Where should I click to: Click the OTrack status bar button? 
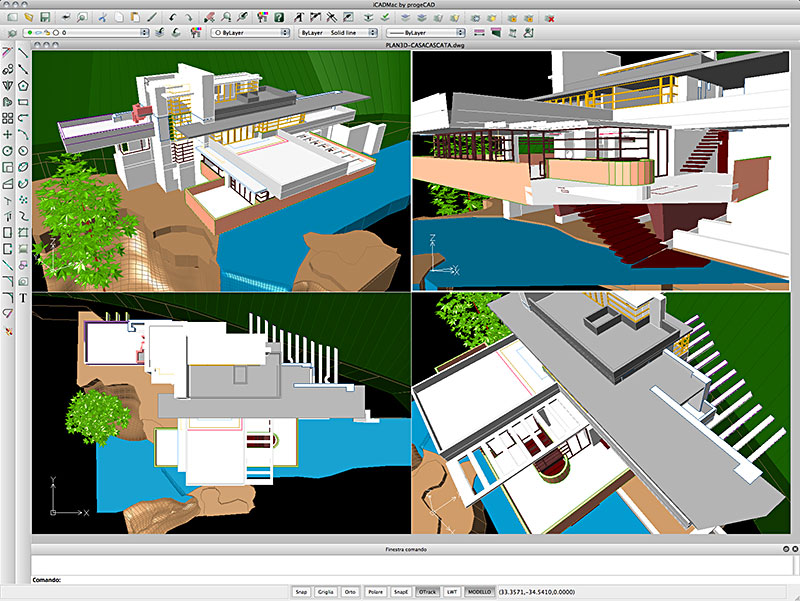point(427,592)
